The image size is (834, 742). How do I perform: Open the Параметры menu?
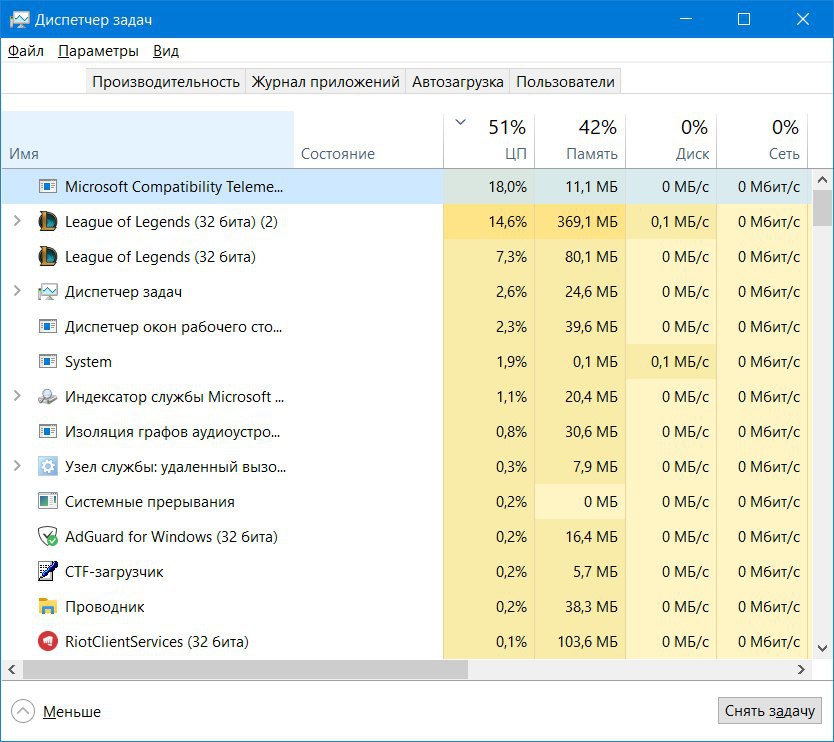98,51
